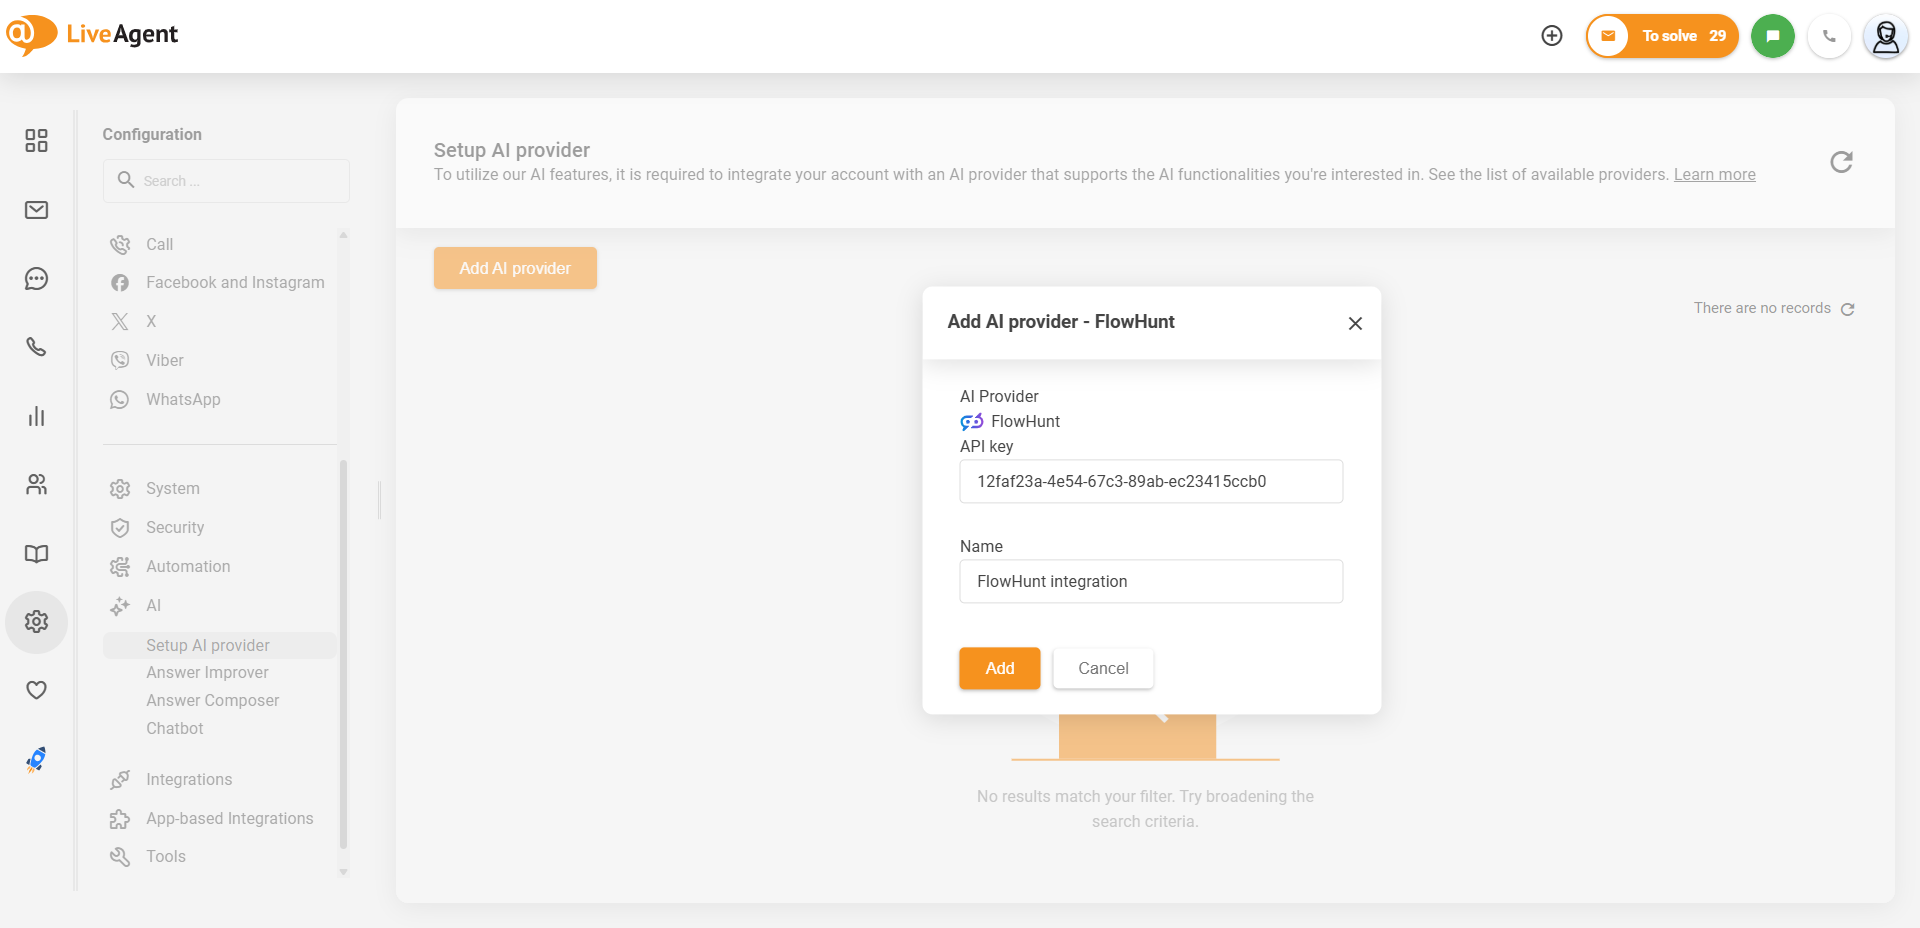
Task: Open the Knowledge base book icon
Action: click(36, 554)
